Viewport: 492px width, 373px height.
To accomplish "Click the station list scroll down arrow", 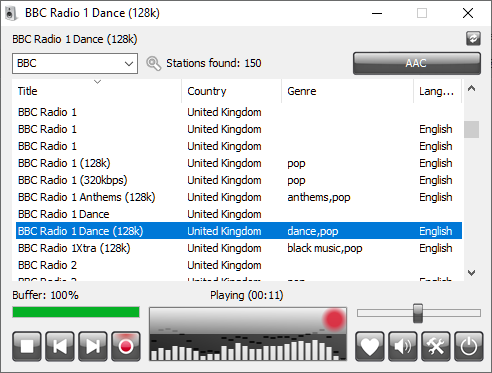I will tap(471, 273).
